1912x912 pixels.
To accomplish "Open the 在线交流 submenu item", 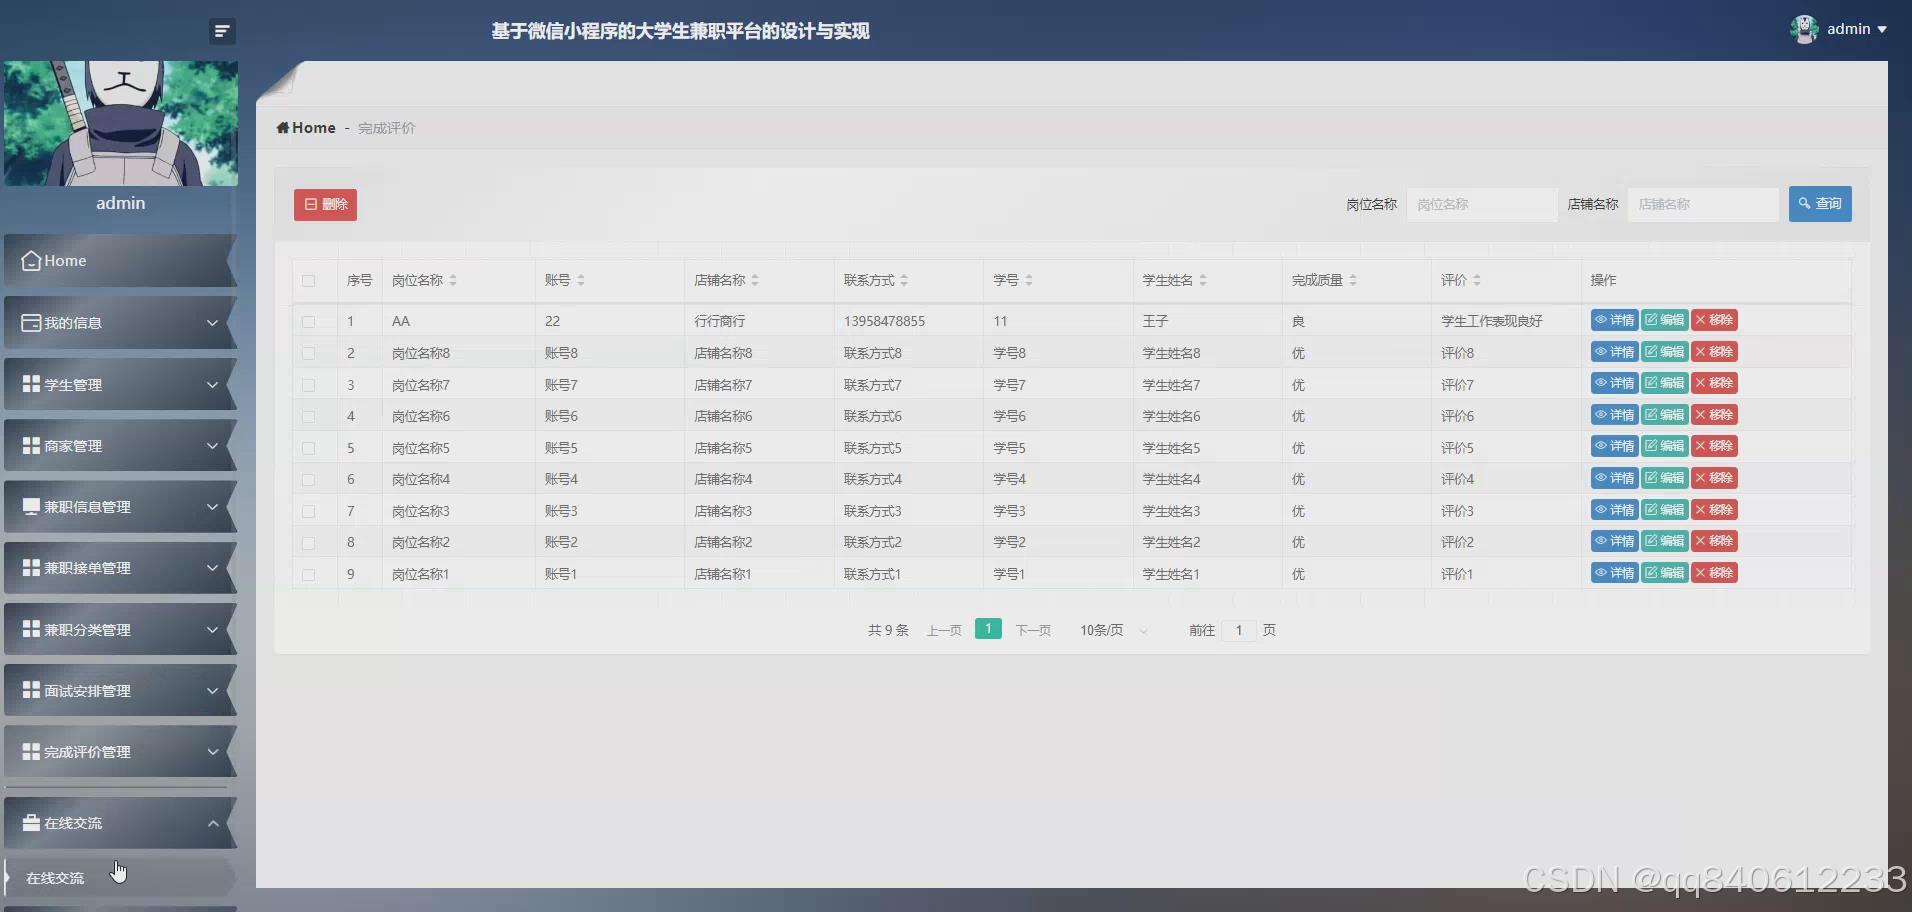I will 55,877.
